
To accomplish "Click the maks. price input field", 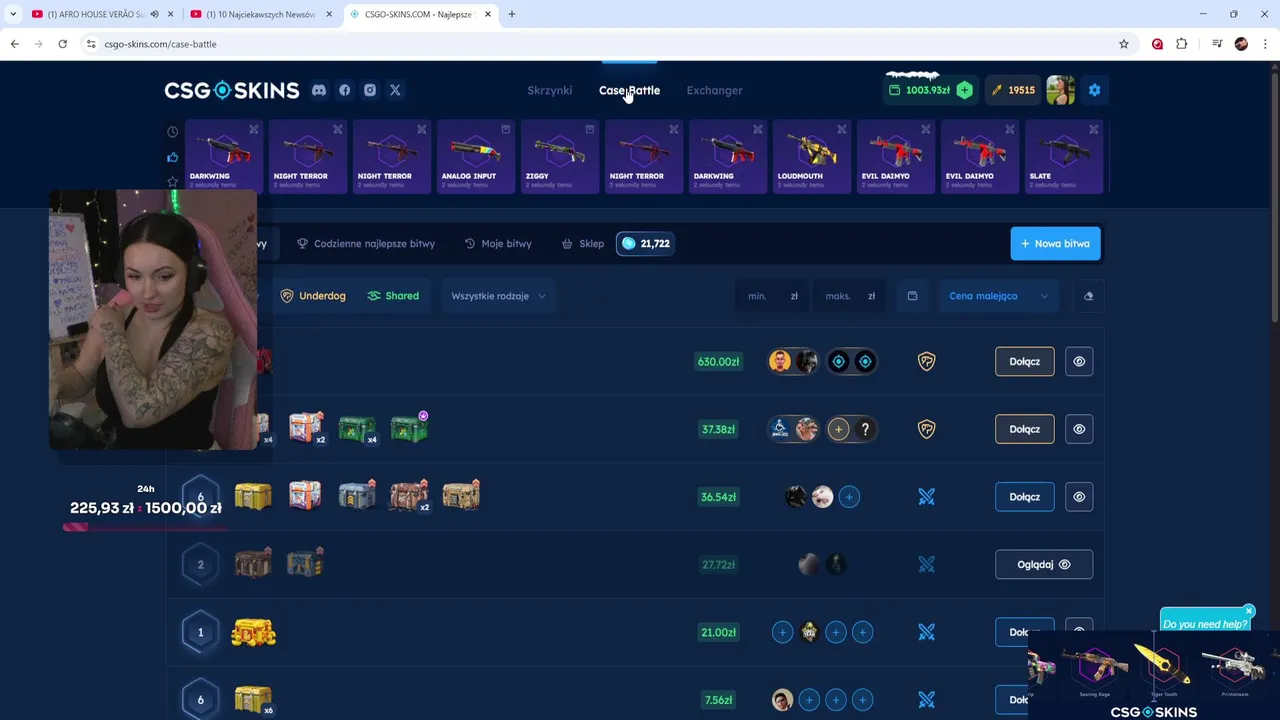I will tap(850, 296).
